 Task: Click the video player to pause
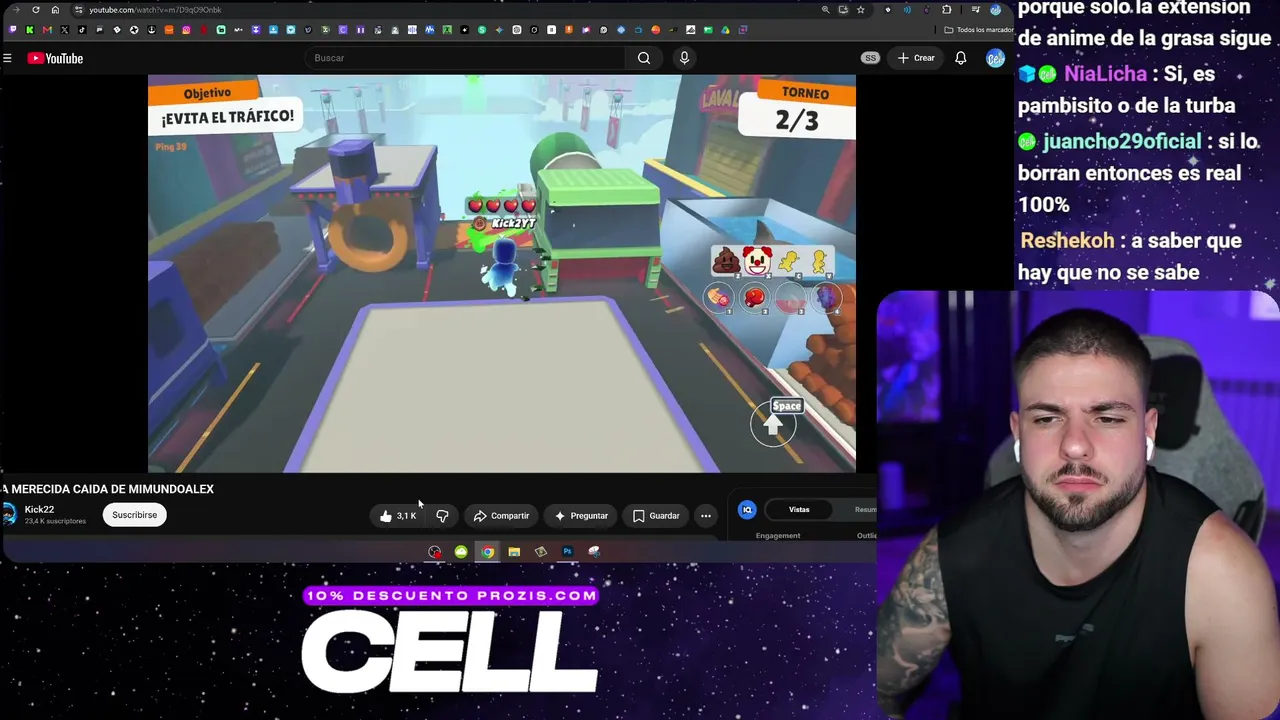(502, 273)
